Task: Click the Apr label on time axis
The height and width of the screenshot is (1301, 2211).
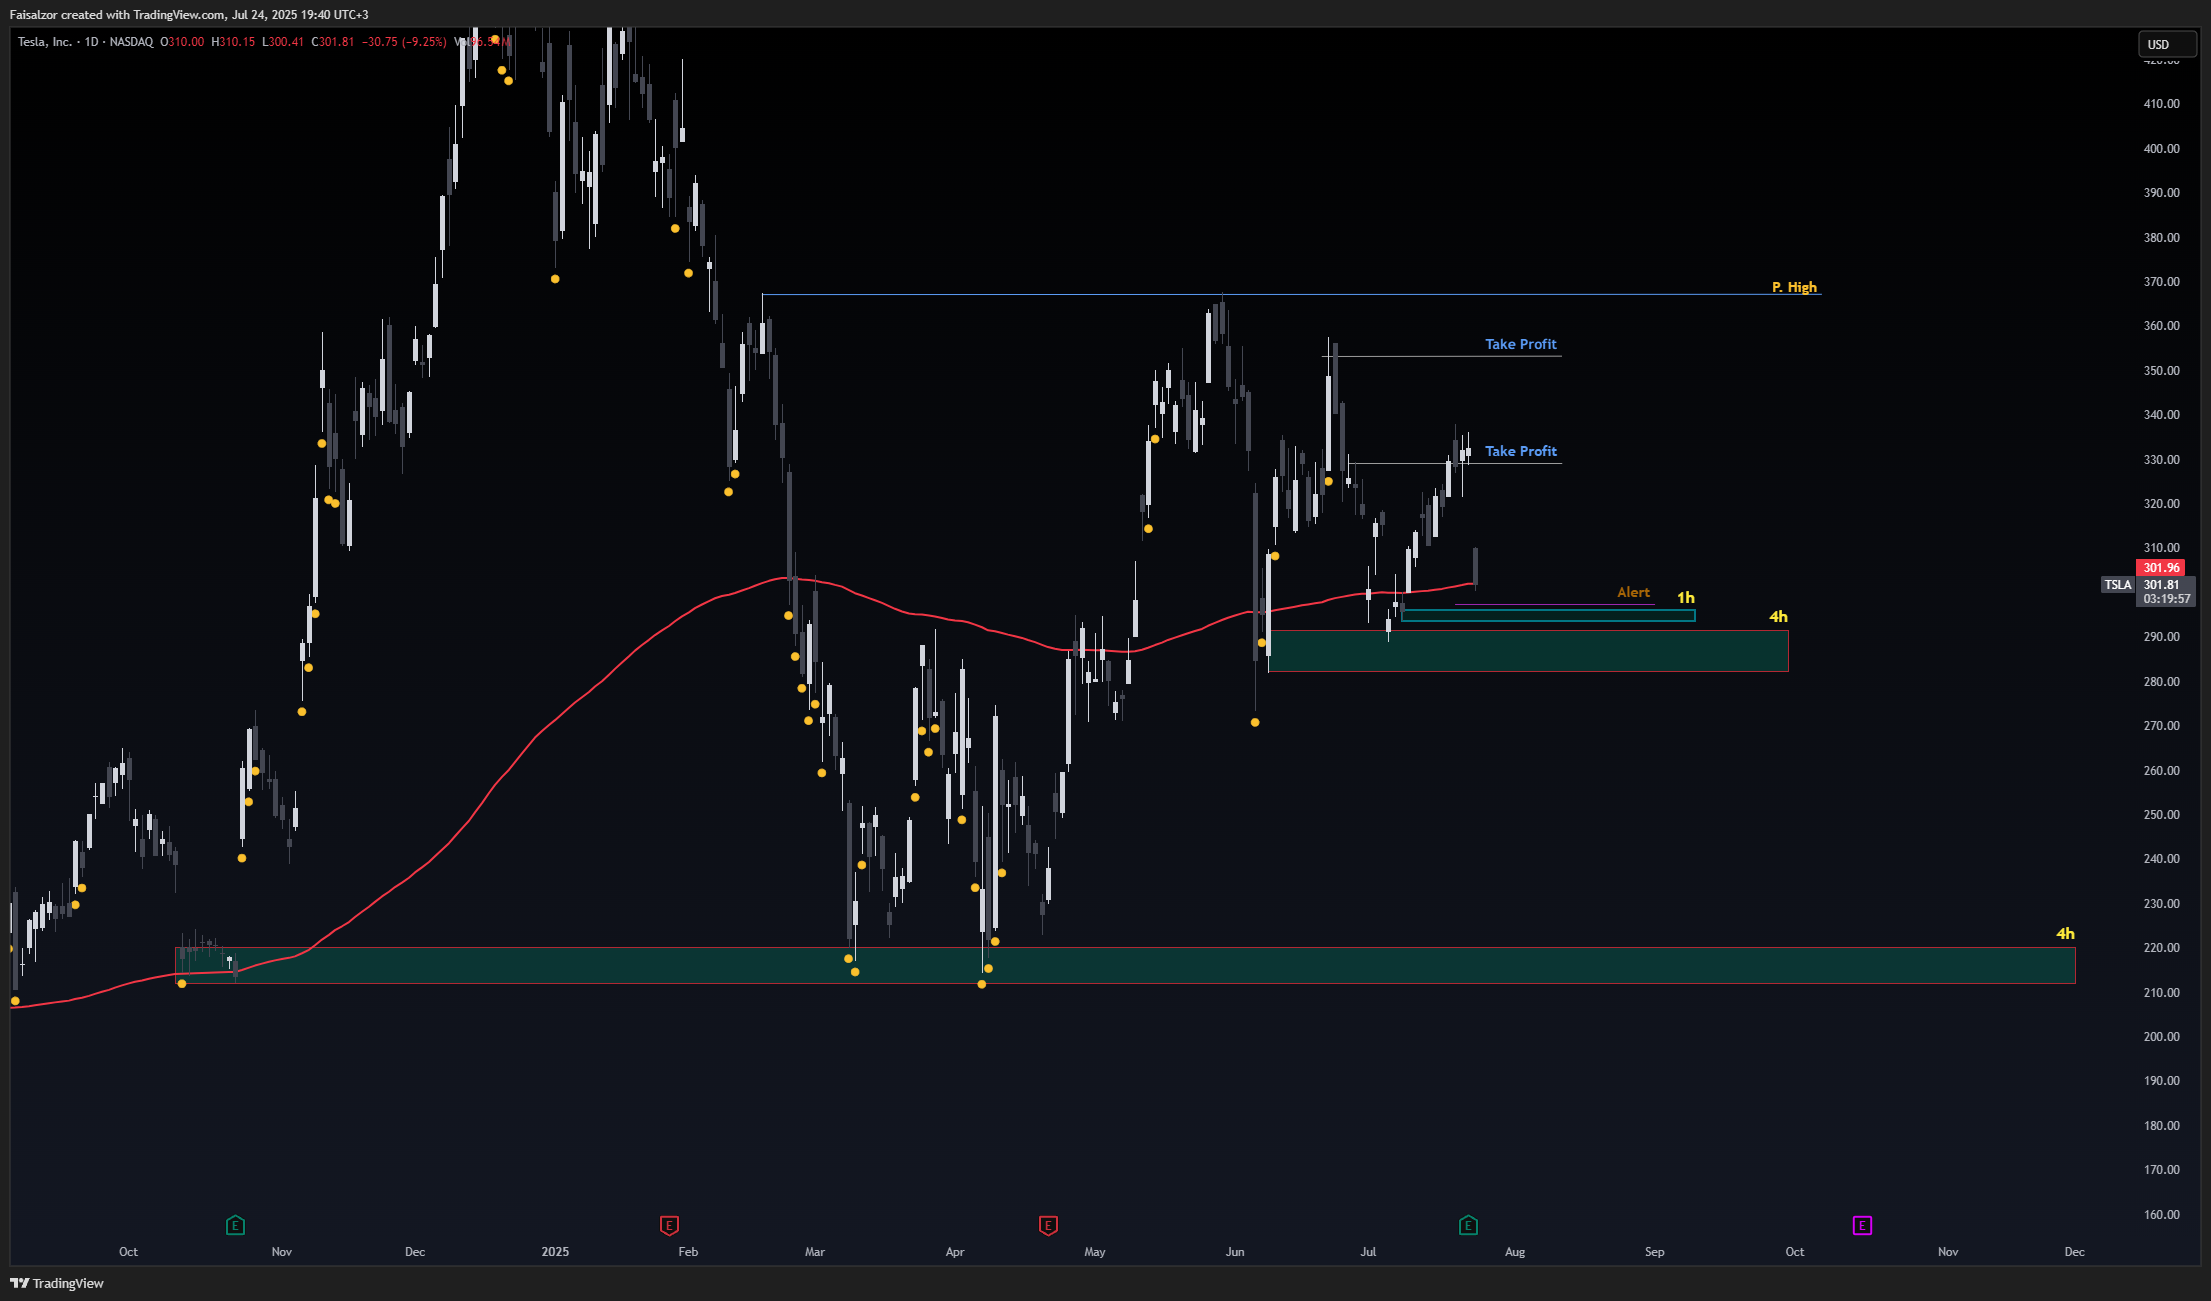Action: [955, 1252]
